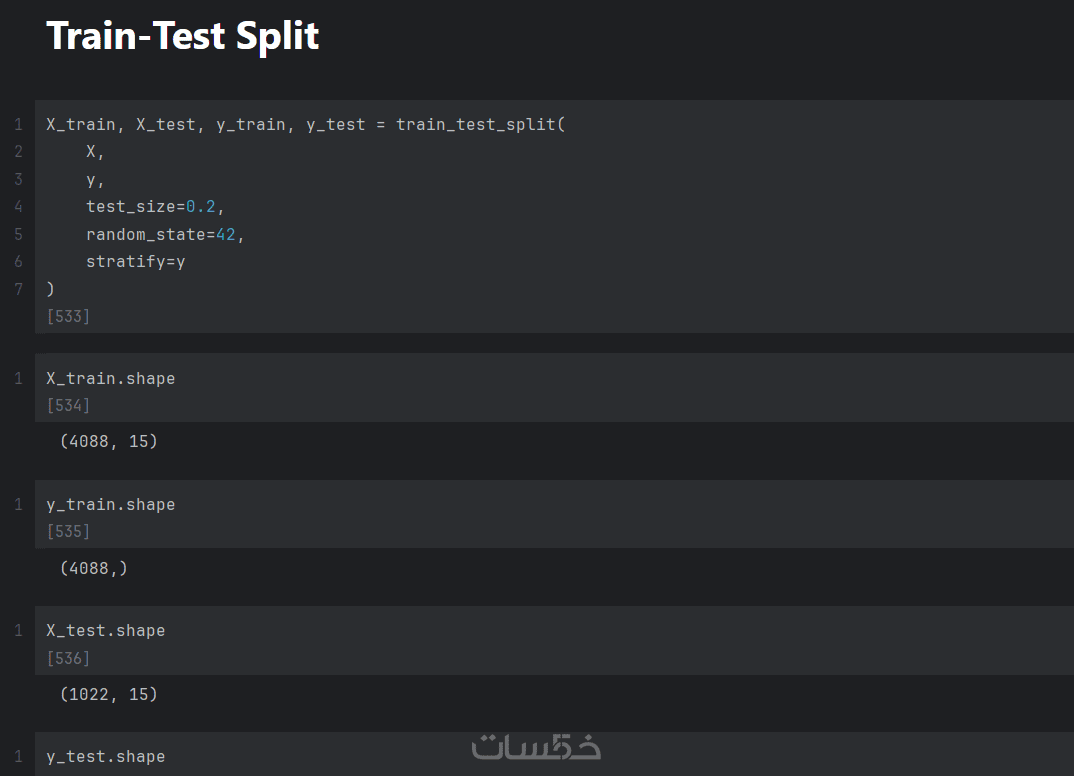Click the closing parenthesis line

tap(50, 289)
